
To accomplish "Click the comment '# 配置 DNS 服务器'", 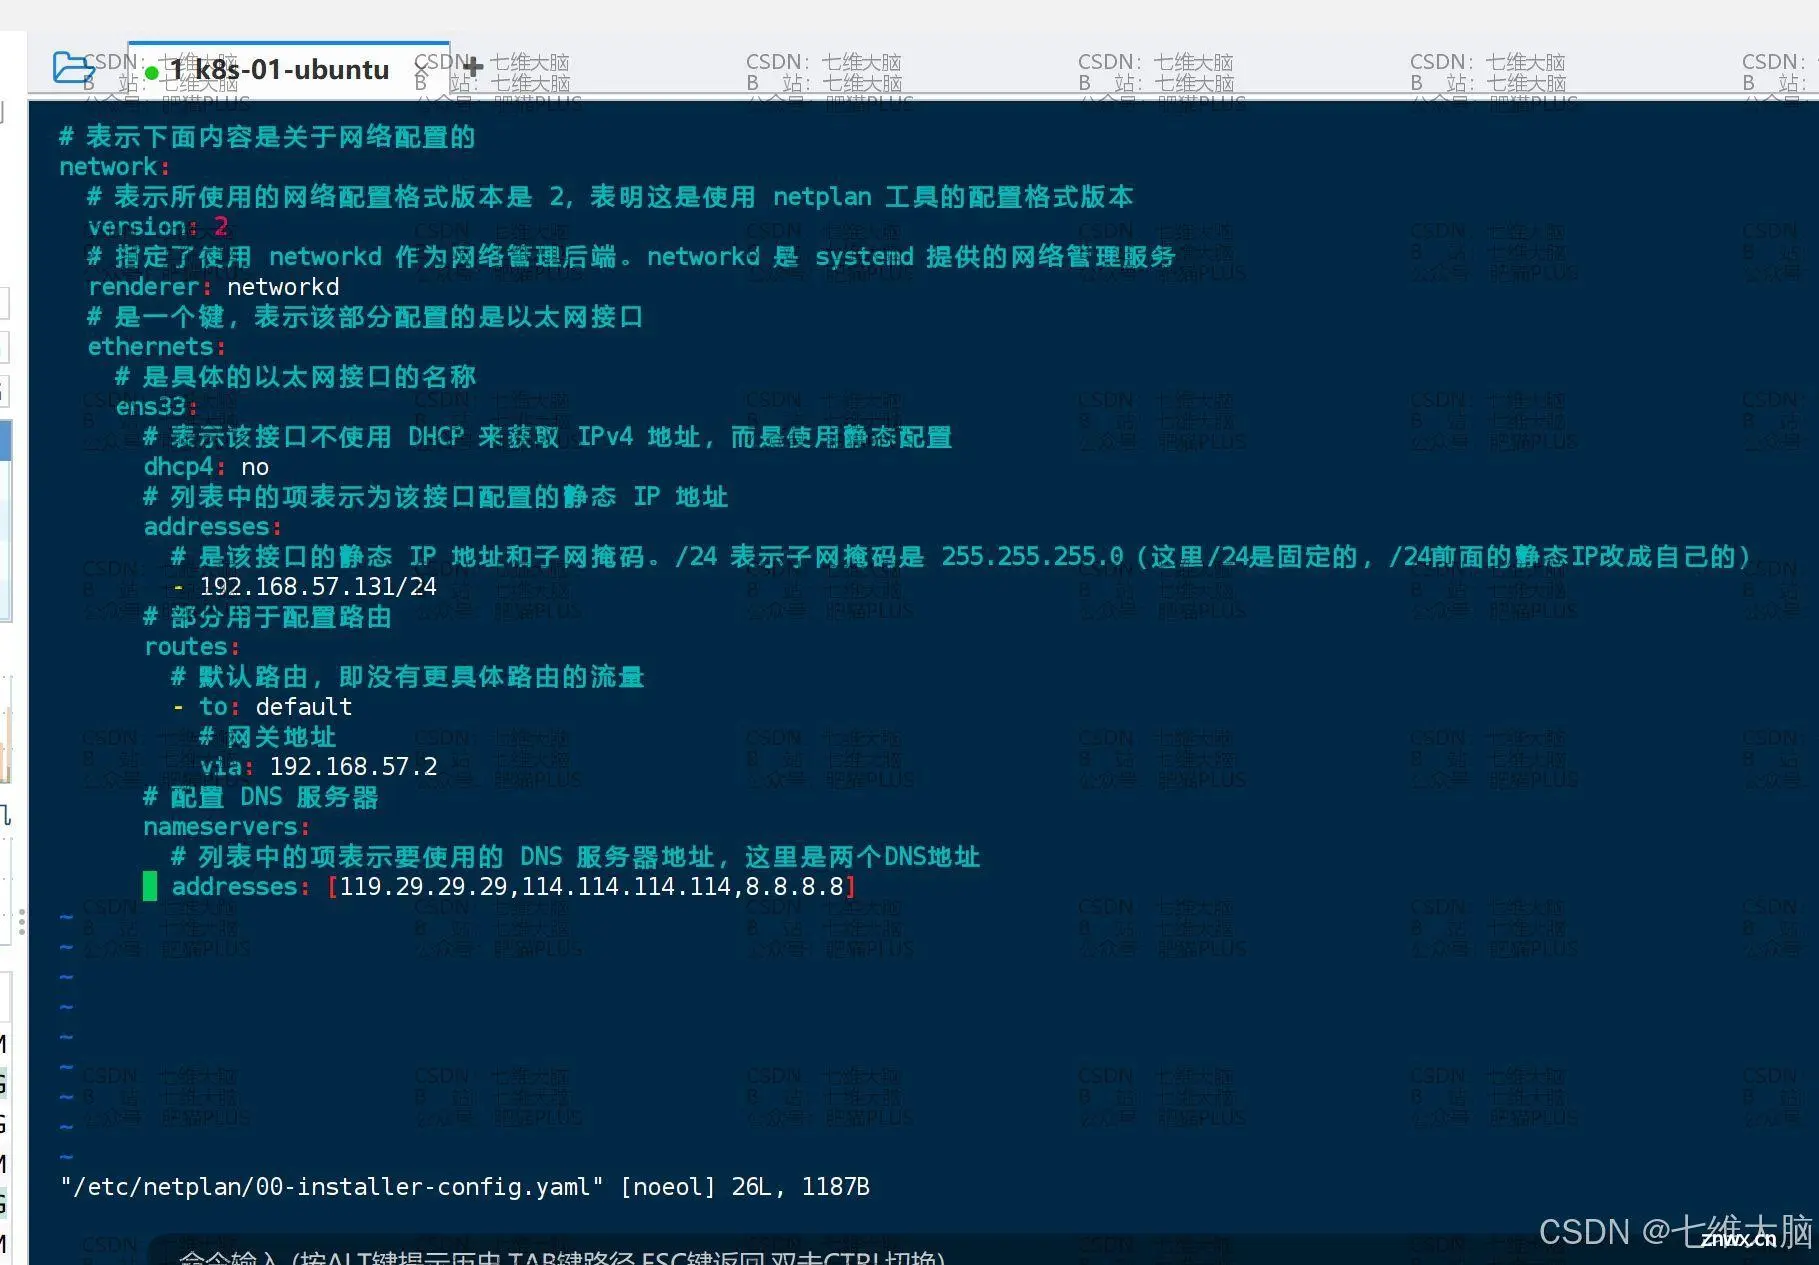I will pos(260,797).
